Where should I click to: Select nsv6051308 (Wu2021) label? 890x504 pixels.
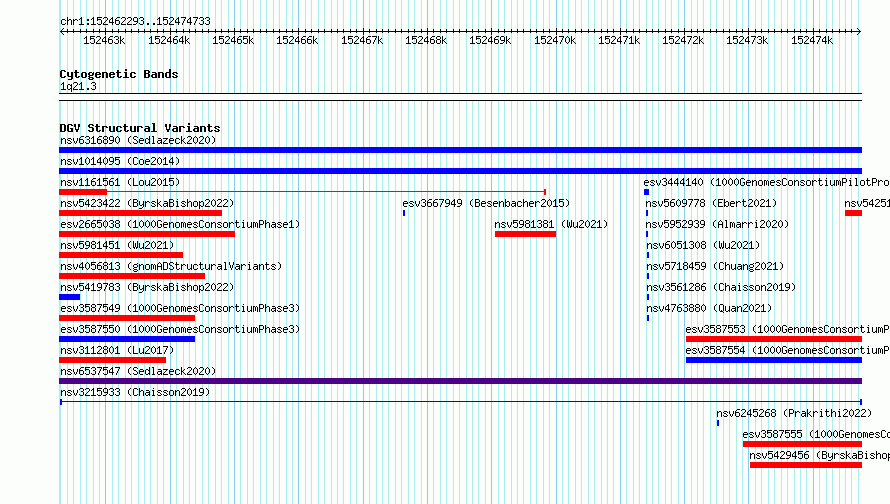pos(703,245)
